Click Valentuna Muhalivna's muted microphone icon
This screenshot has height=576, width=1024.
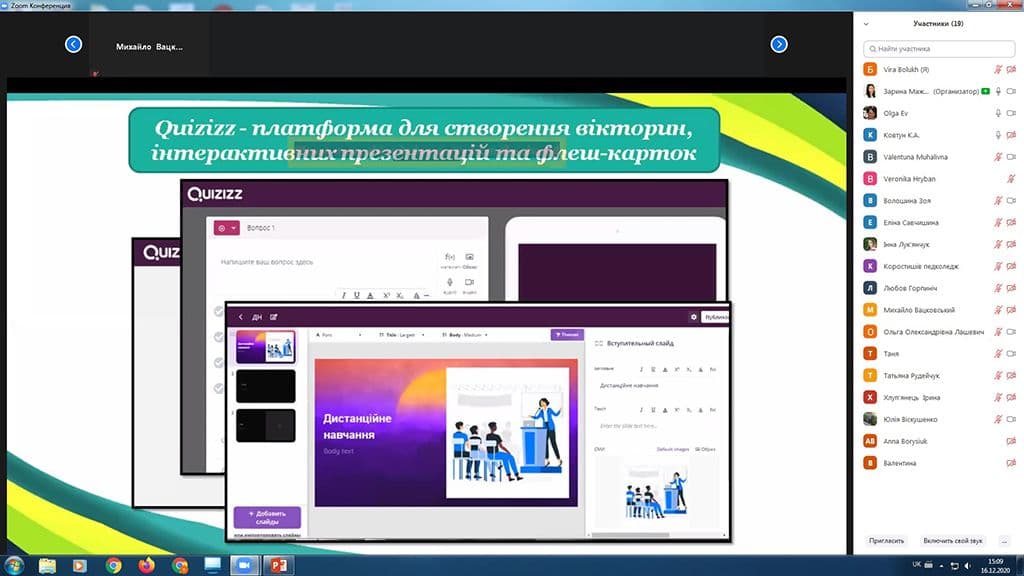click(x=998, y=157)
